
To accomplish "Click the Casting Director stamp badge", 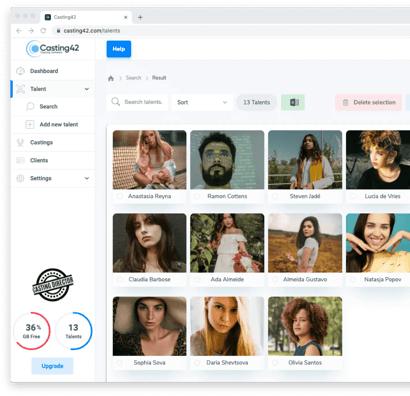I will [x=53, y=285].
